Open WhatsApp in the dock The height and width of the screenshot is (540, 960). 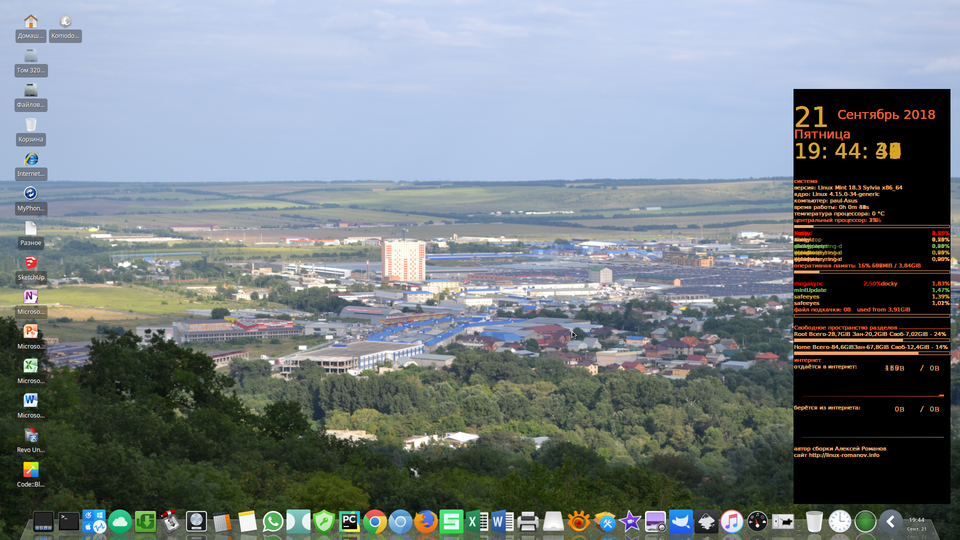(x=273, y=521)
